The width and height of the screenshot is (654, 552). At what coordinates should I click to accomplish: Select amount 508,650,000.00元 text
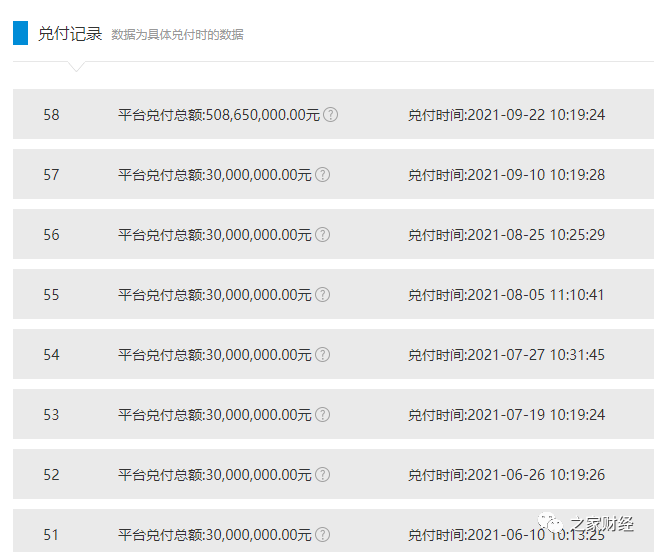(263, 115)
